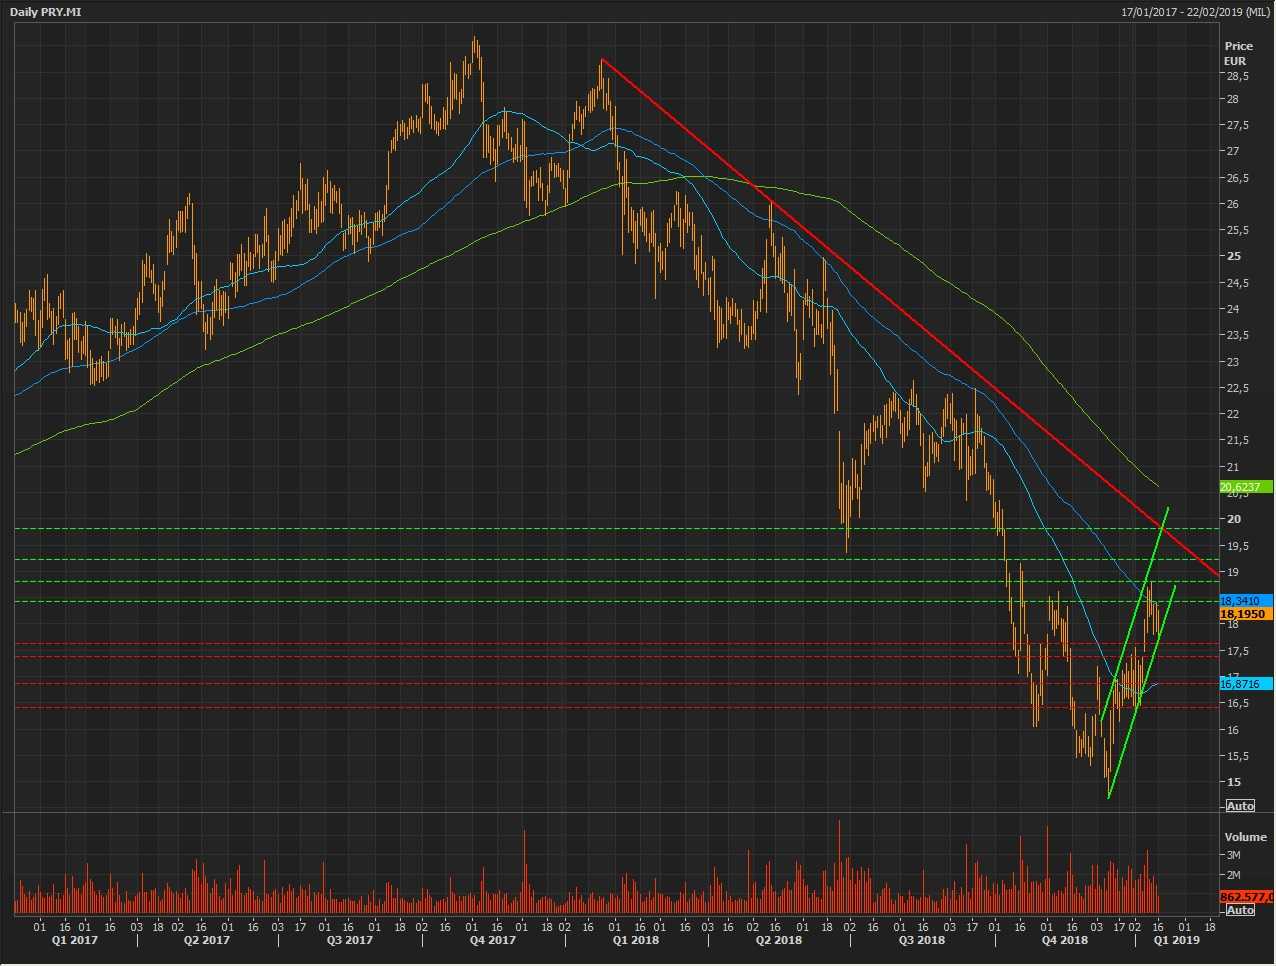Click the Auto button on the price axis
Image resolution: width=1276 pixels, height=966 pixels.
(x=1240, y=806)
